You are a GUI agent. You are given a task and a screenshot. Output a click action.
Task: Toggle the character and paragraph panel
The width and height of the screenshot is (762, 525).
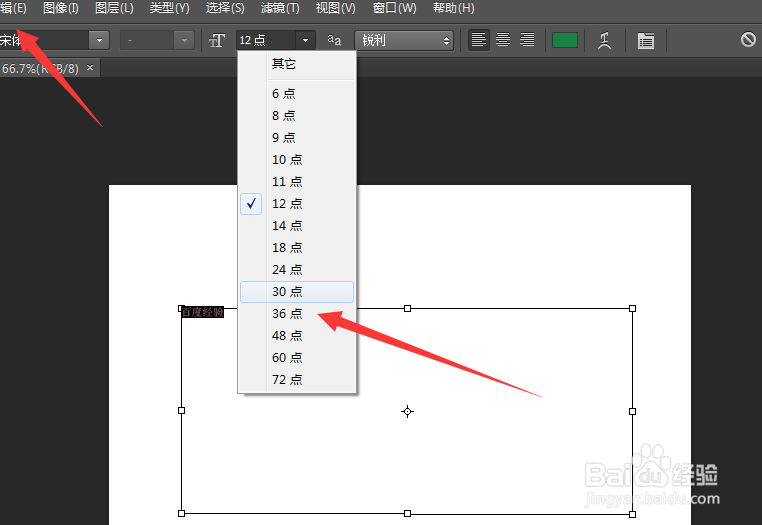[x=645, y=40]
